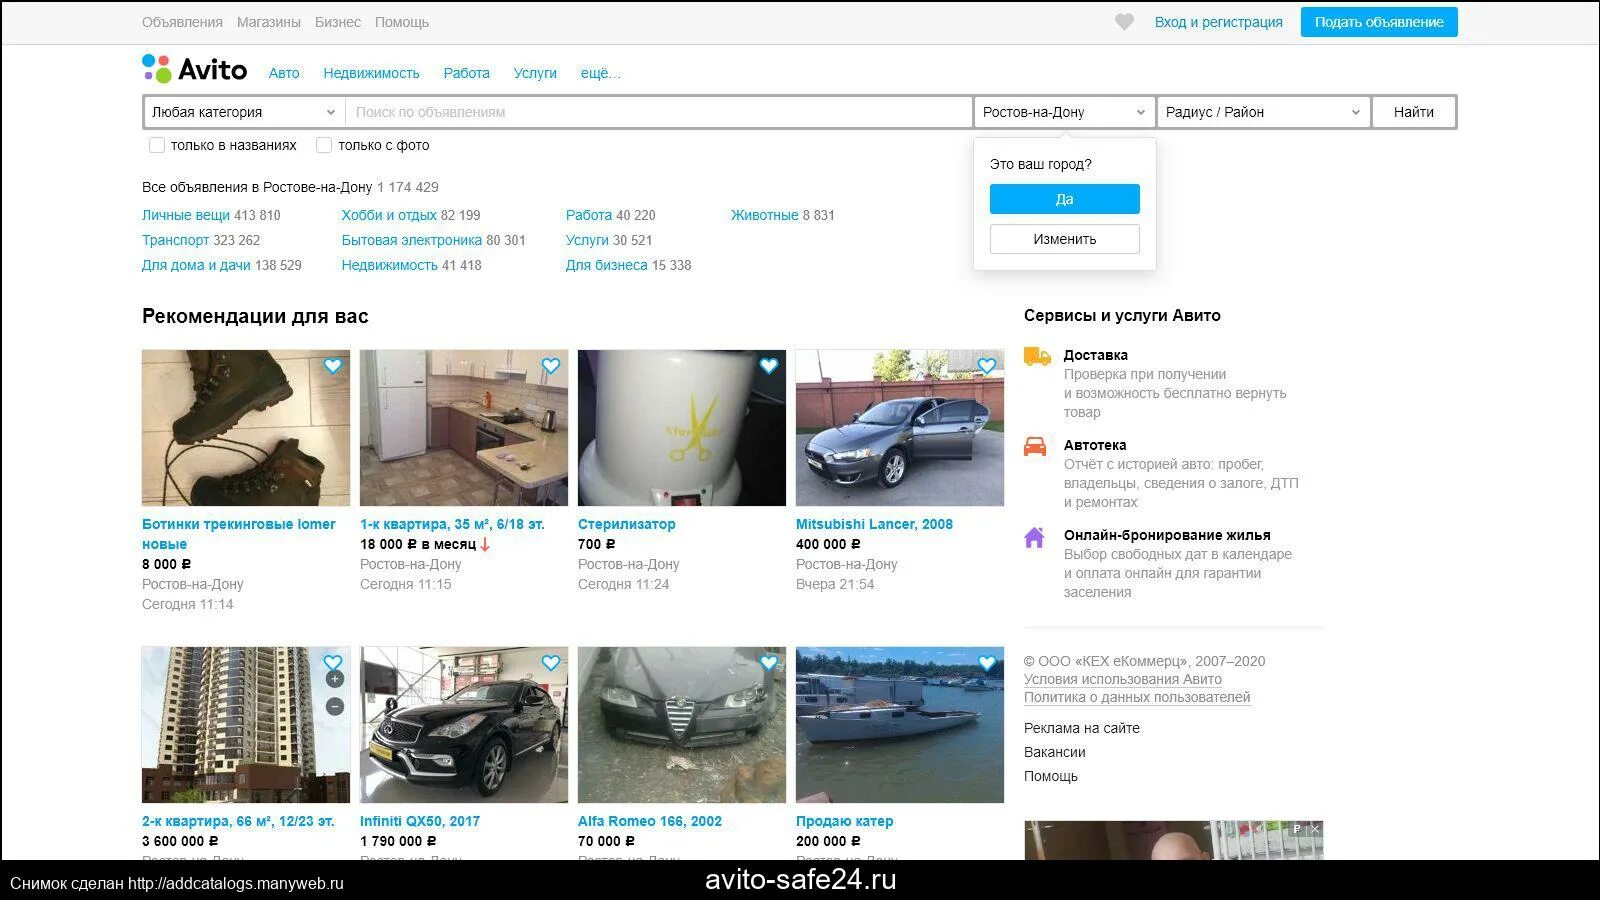Screen dimensions: 1600x900
Task: Open Условия использования Авито link
Action: pyautogui.click(x=1123, y=679)
